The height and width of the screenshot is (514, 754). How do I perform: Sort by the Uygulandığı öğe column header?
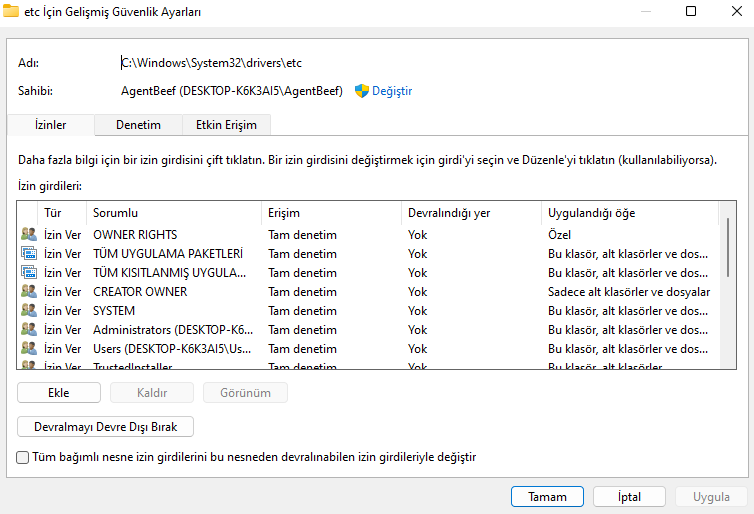coord(630,213)
